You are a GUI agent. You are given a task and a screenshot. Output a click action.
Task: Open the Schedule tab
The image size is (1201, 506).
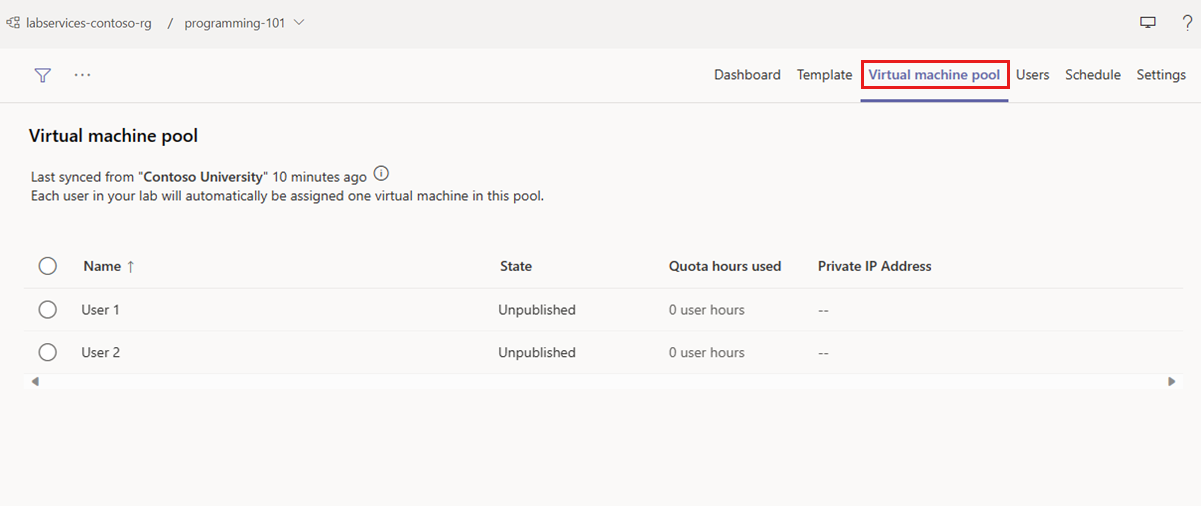(x=1092, y=75)
